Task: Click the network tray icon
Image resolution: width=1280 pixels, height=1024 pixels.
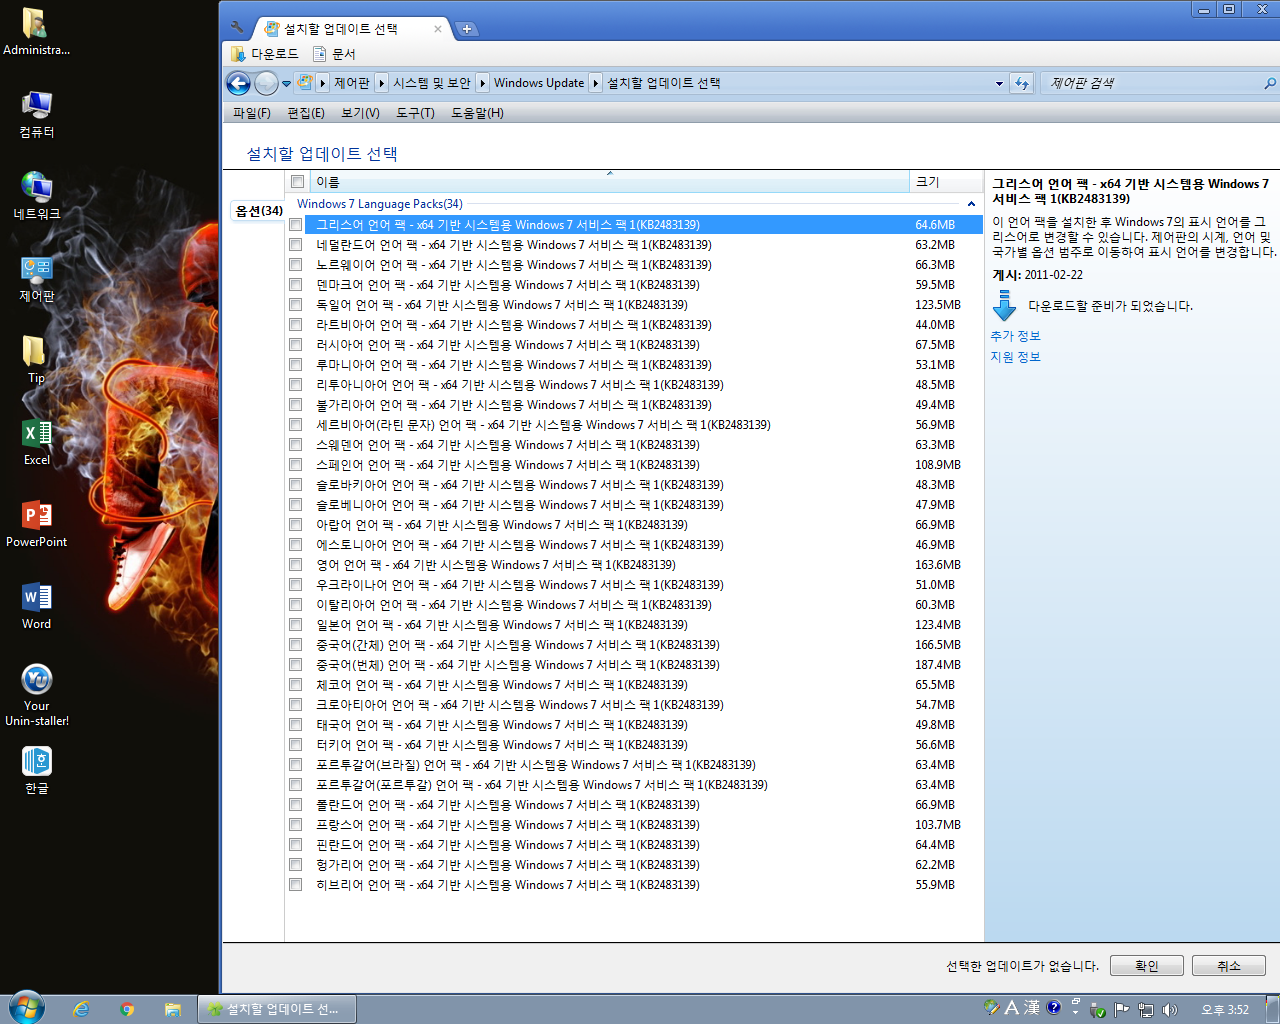Action: click(x=1146, y=1009)
